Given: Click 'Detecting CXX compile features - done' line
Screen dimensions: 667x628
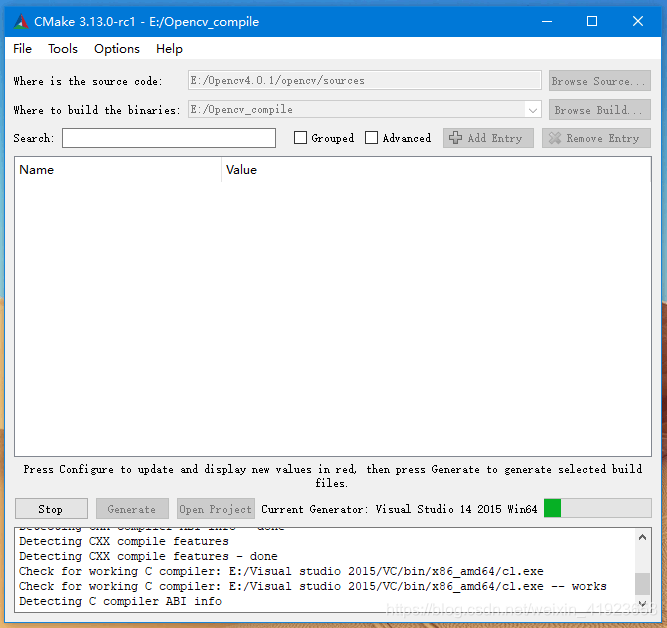Looking at the screenshot, I should (148, 556).
